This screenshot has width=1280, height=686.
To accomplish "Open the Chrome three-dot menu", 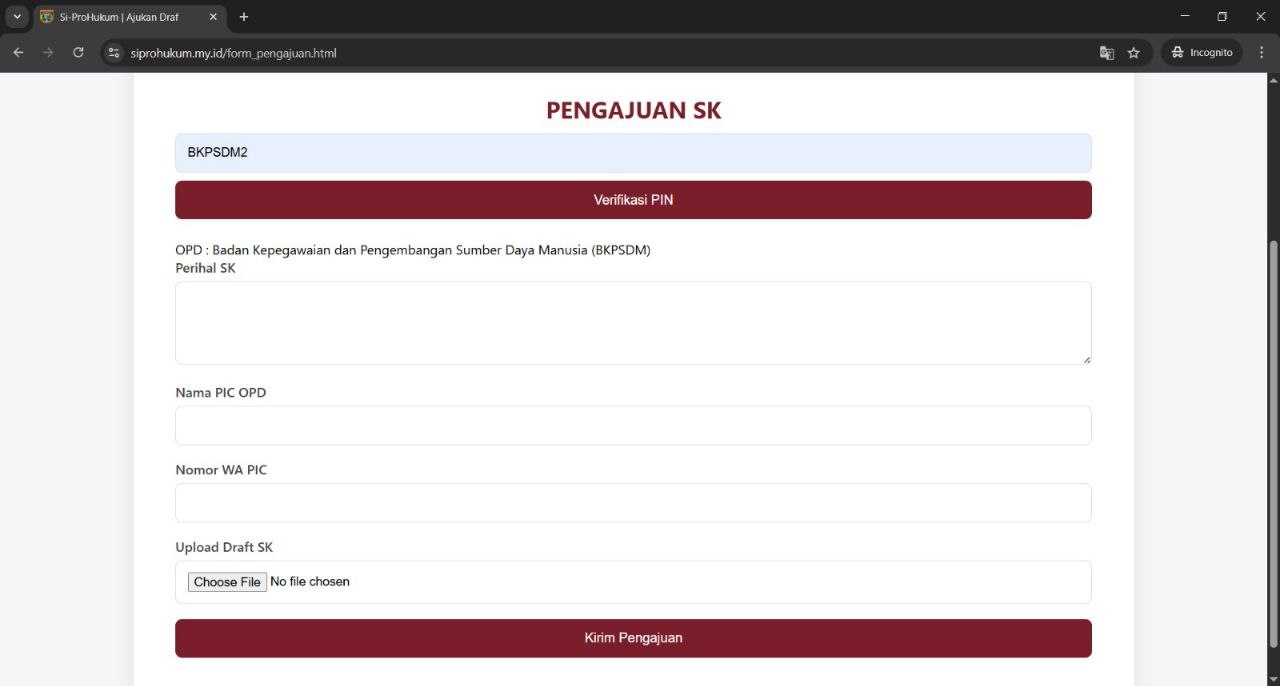I will pyautogui.click(x=1261, y=52).
